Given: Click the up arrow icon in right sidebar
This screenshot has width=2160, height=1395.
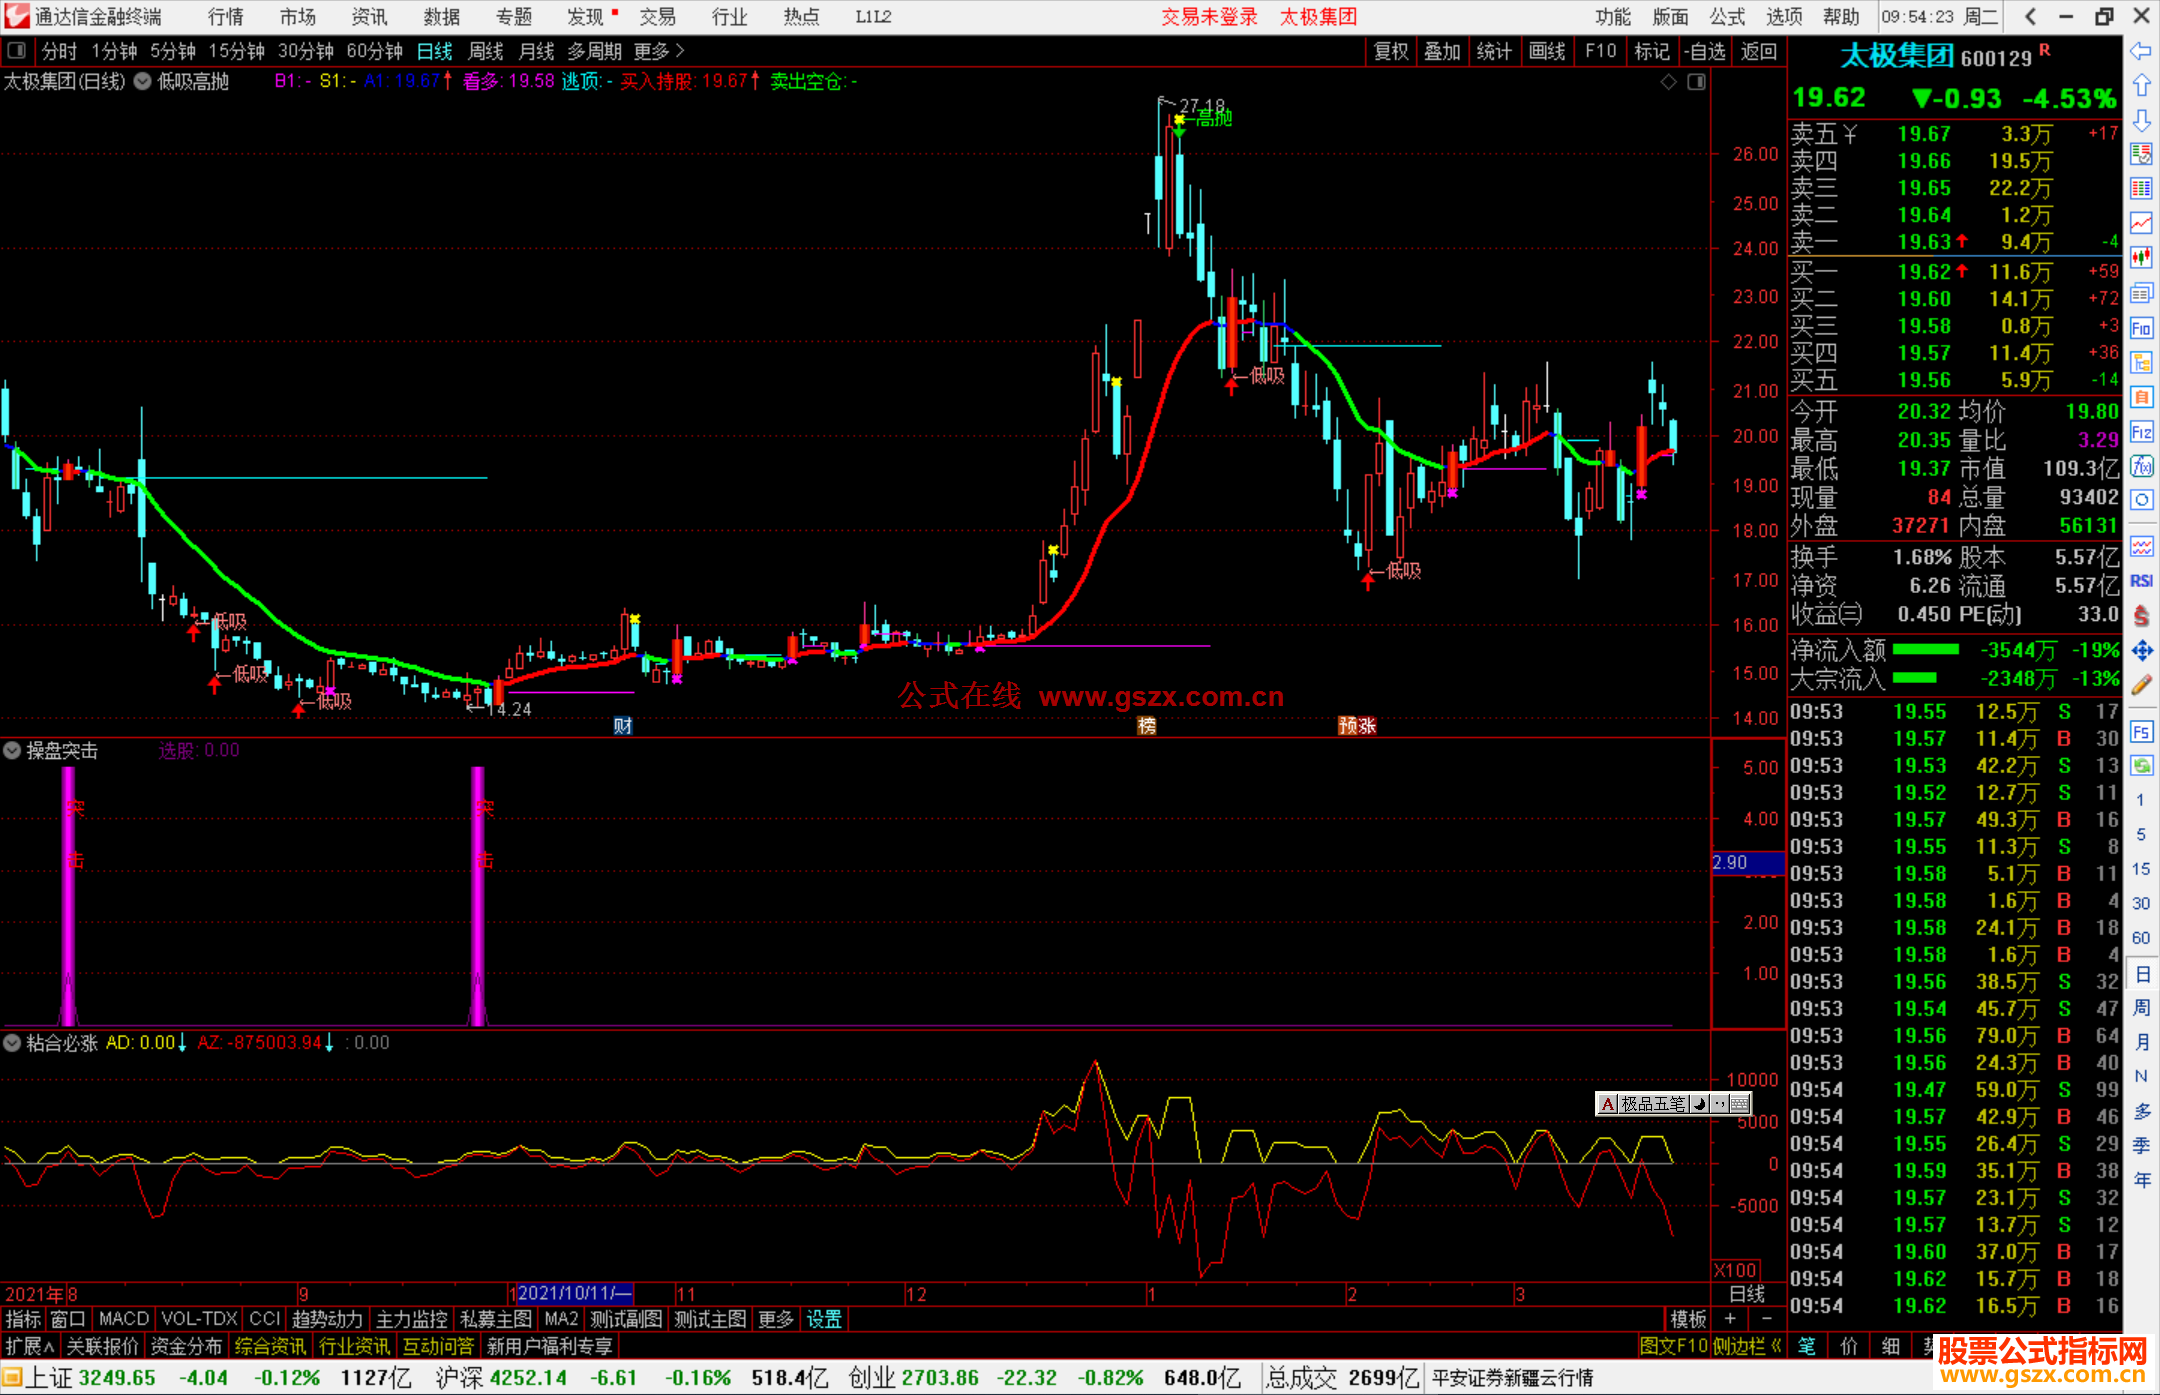Looking at the screenshot, I should pyautogui.click(x=2141, y=86).
